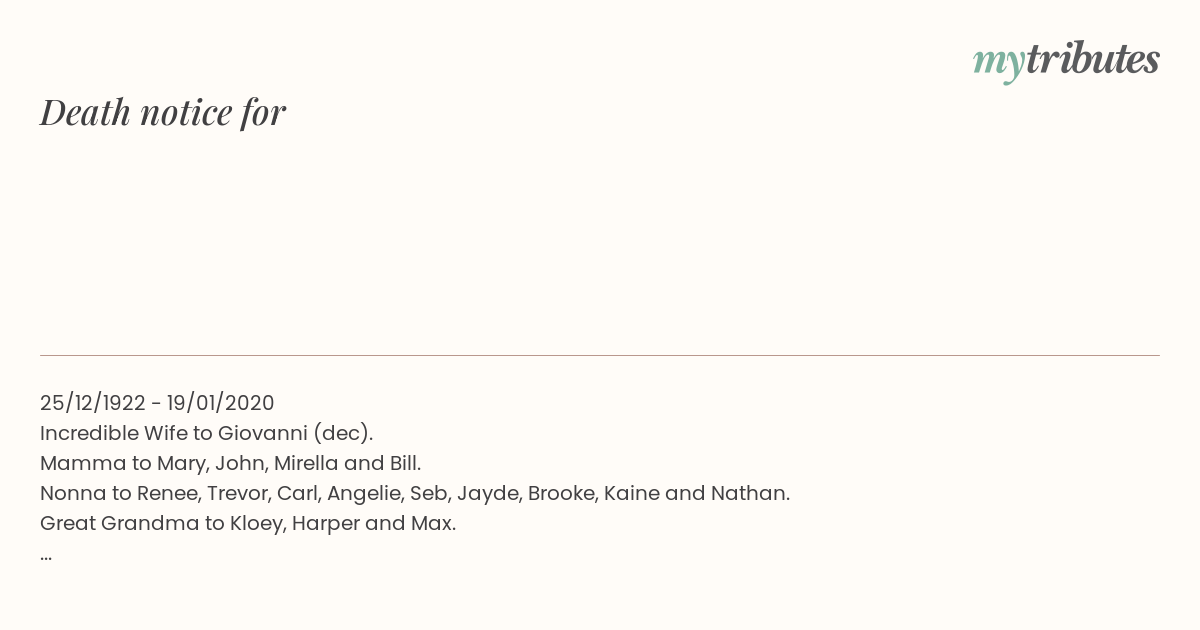Click the name Nathan

click(748, 493)
